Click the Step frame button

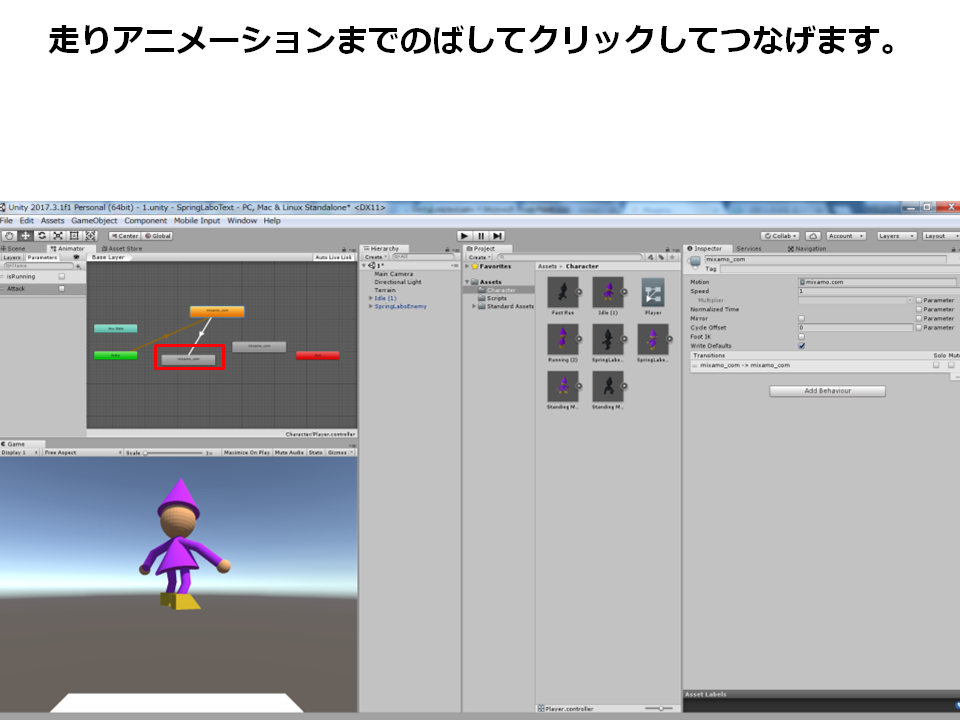(498, 236)
